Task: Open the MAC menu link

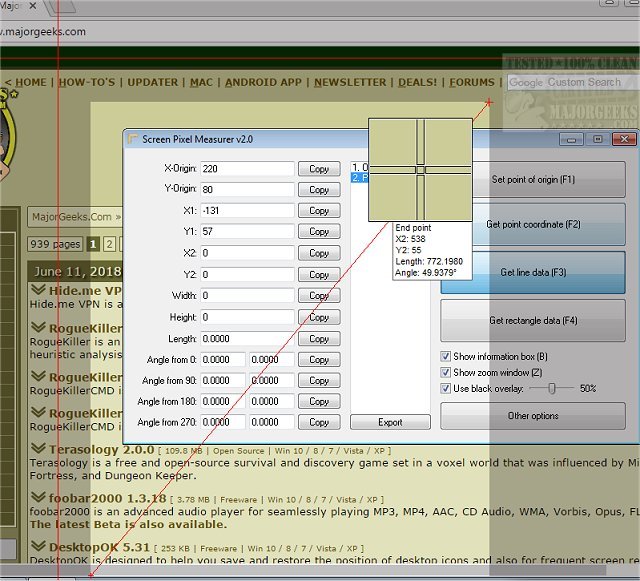Action: coord(201,82)
